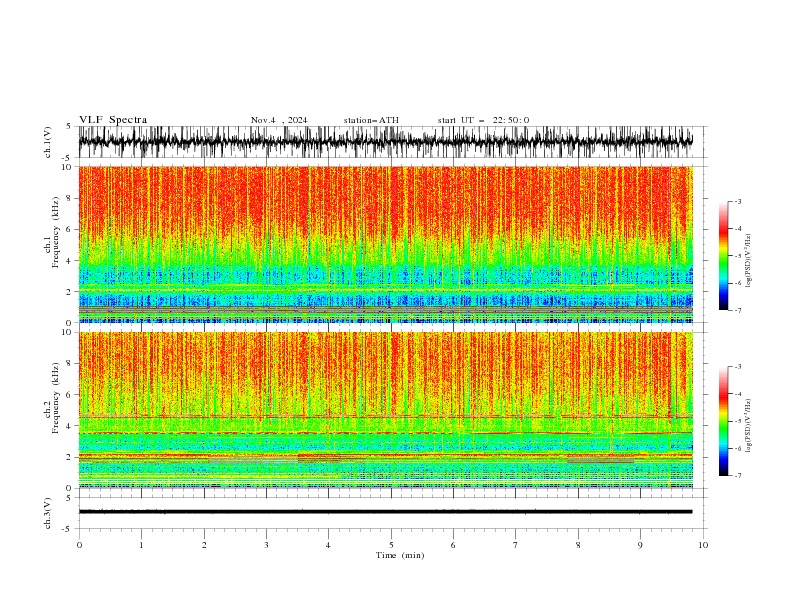Click the "-7" tick on ch.2 colorbar

click(737, 475)
